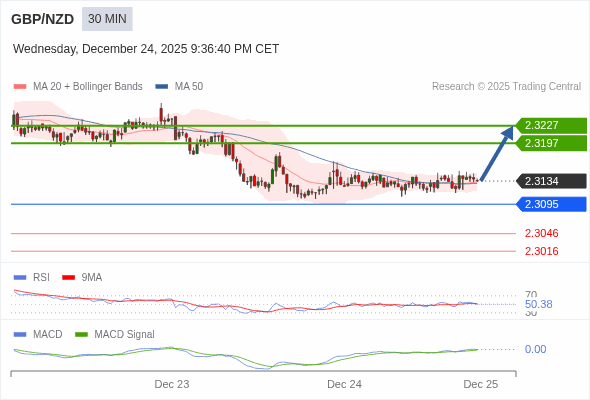Click the MA 50 blue legend swatch
The width and height of the screenshot is (590, 400).
[x=162, y=87]
